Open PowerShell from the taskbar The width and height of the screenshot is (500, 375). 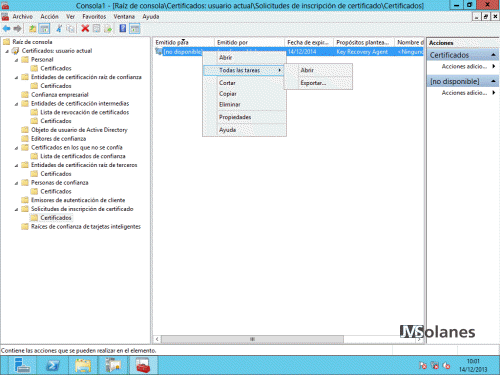[x=52, y=365]
